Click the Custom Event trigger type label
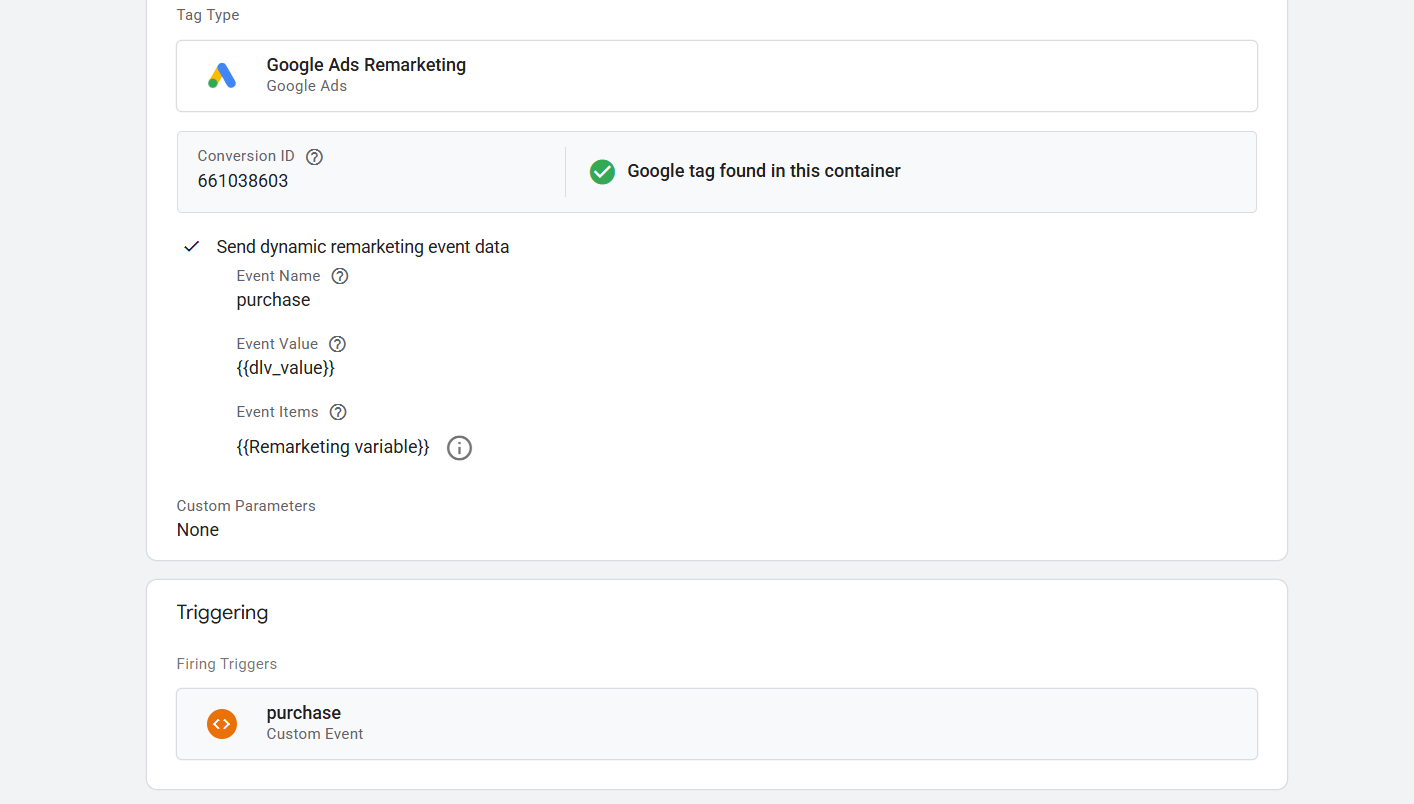The image size is (1414, 804). [315, 734]
